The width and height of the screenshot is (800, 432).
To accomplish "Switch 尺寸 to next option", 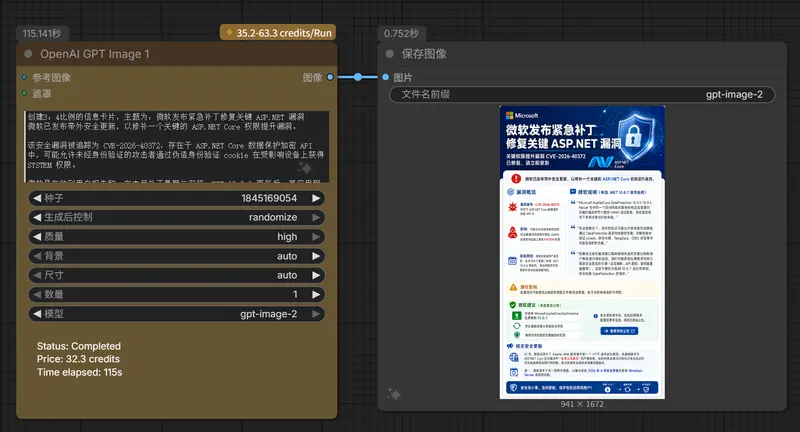I will click(x=316, y=275).
